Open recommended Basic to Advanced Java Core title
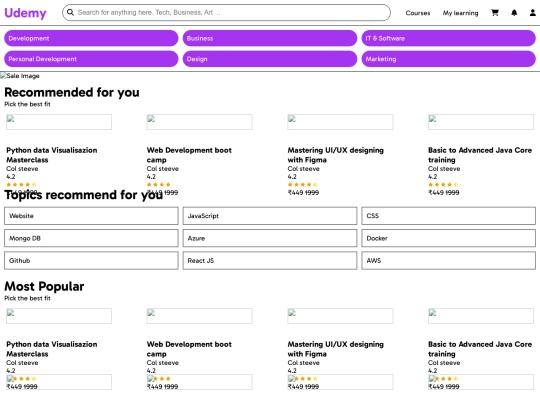The width and height of the screenshot is (540, 405). click(480, 155)
